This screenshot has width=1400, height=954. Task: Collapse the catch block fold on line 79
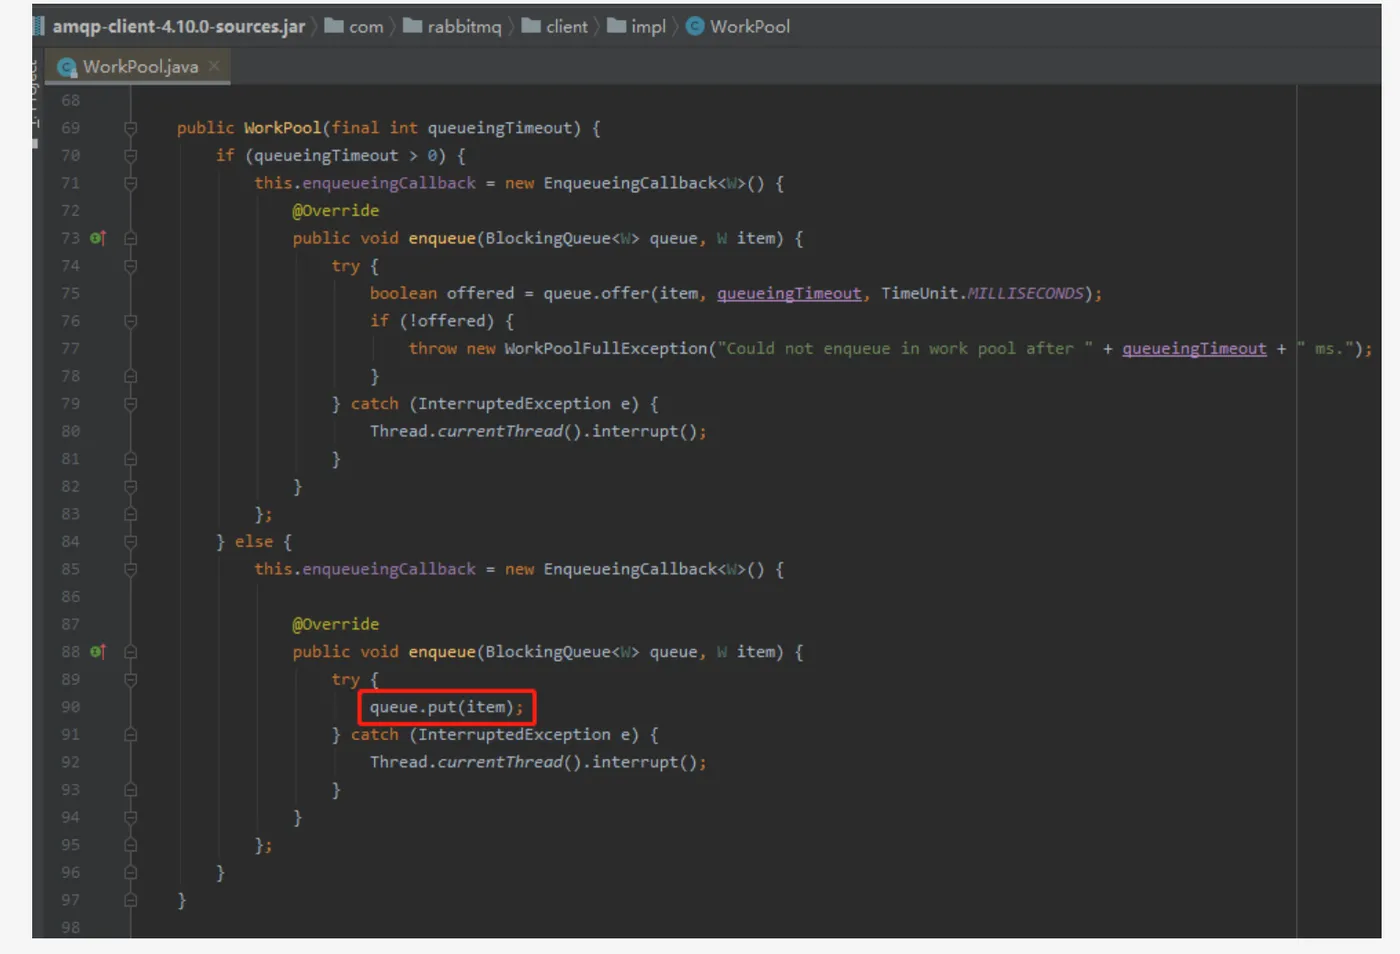(x=130, y=404)
